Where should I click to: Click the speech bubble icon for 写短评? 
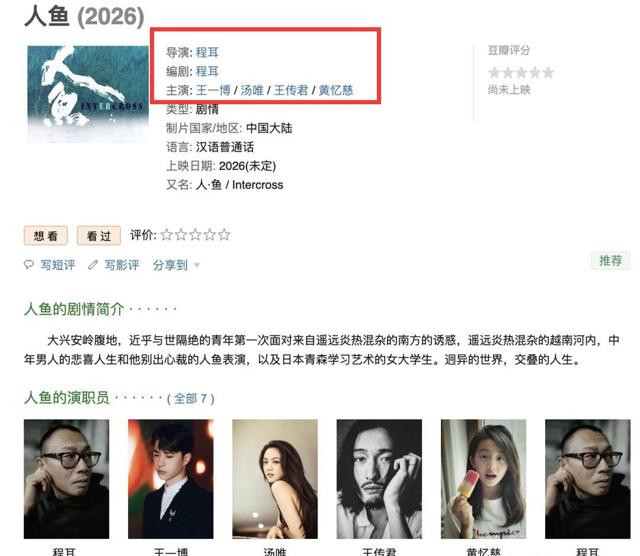29,265
